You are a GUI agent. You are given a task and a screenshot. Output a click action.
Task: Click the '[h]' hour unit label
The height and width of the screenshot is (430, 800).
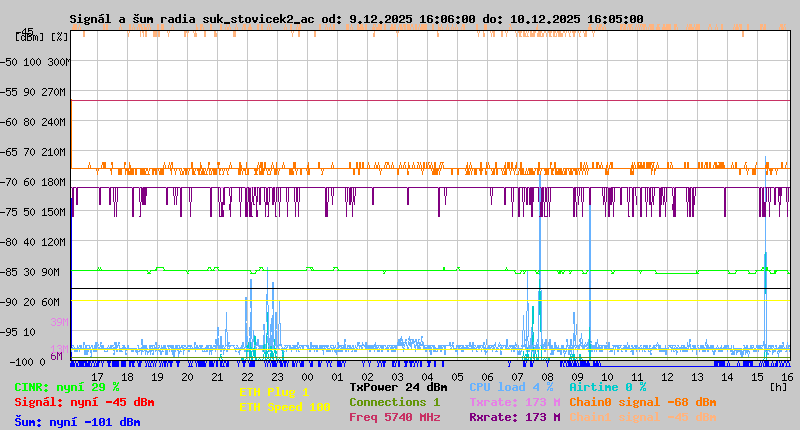[x=779, y=388]
